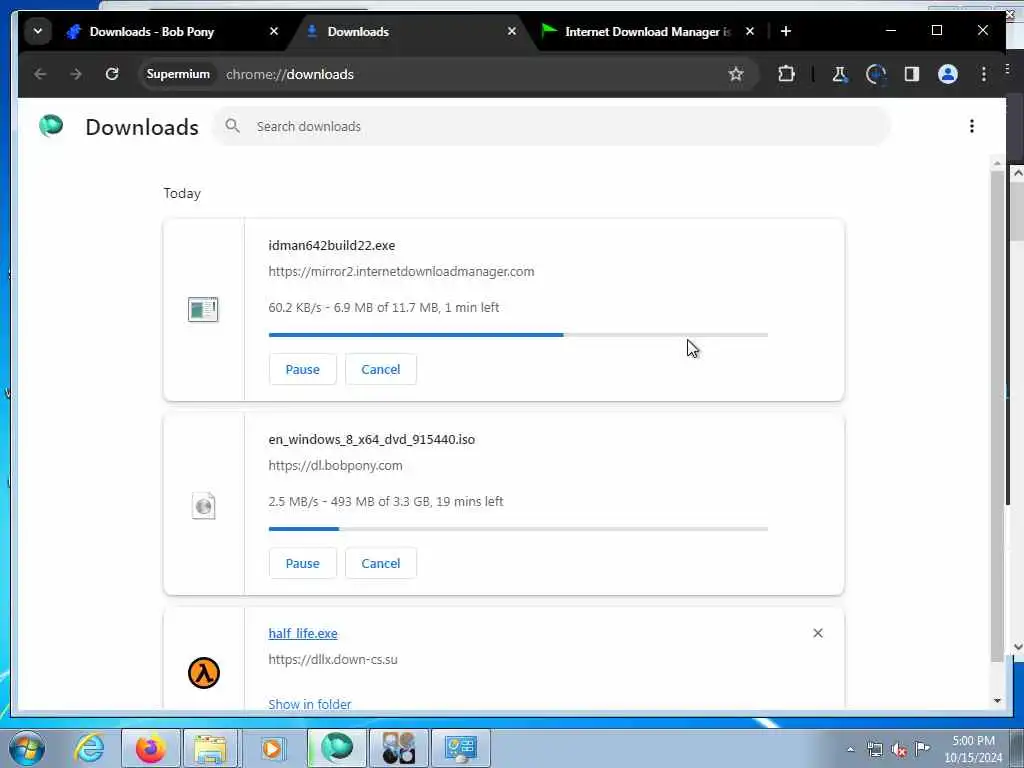Go back with the back arrow
The width and height of the screenshot is (1024, 768).
click(40, 74)
